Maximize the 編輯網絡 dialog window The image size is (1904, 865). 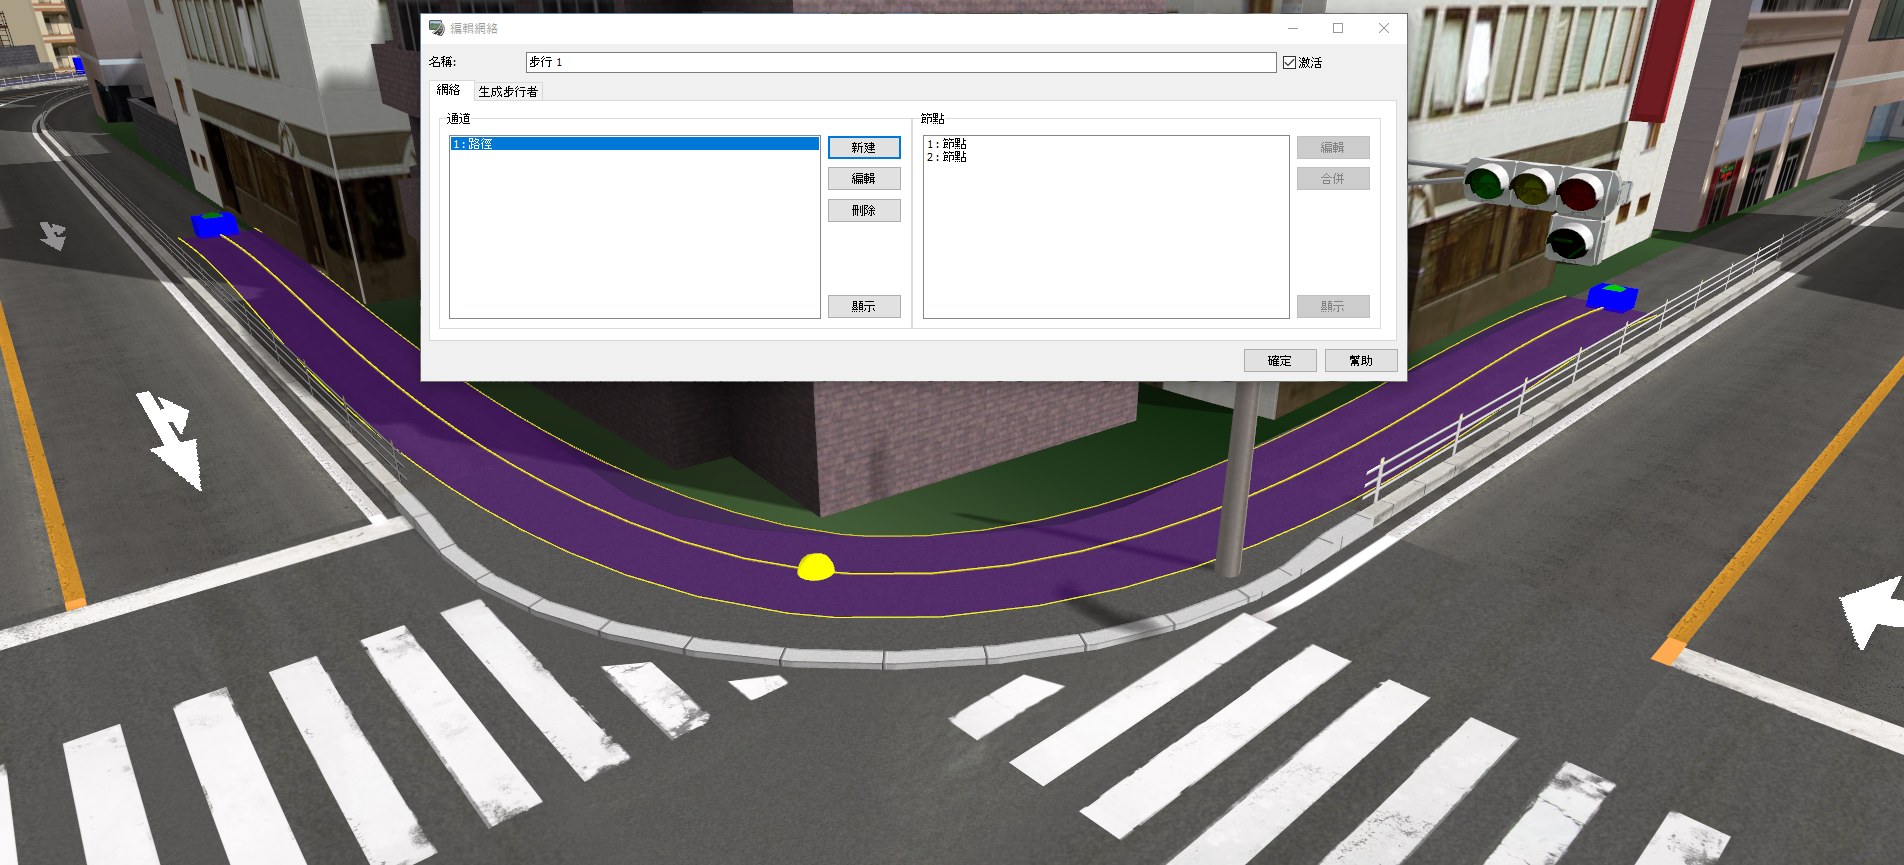click(1338, 28)
